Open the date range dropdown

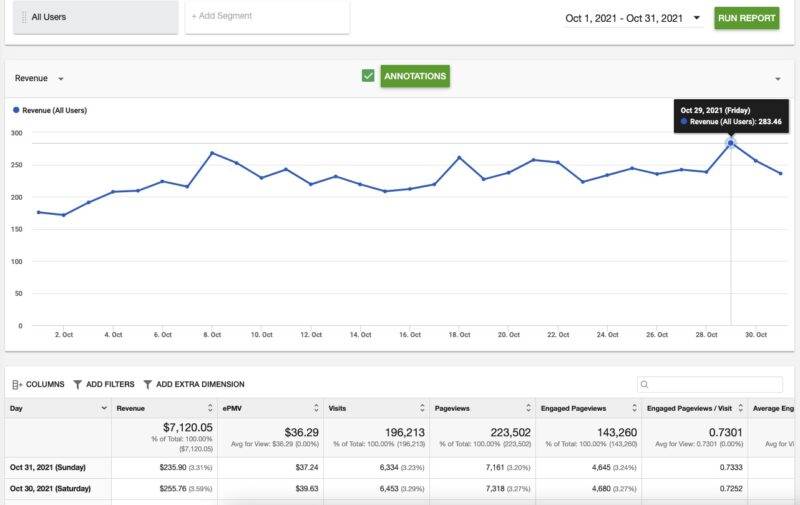point(633,18)
